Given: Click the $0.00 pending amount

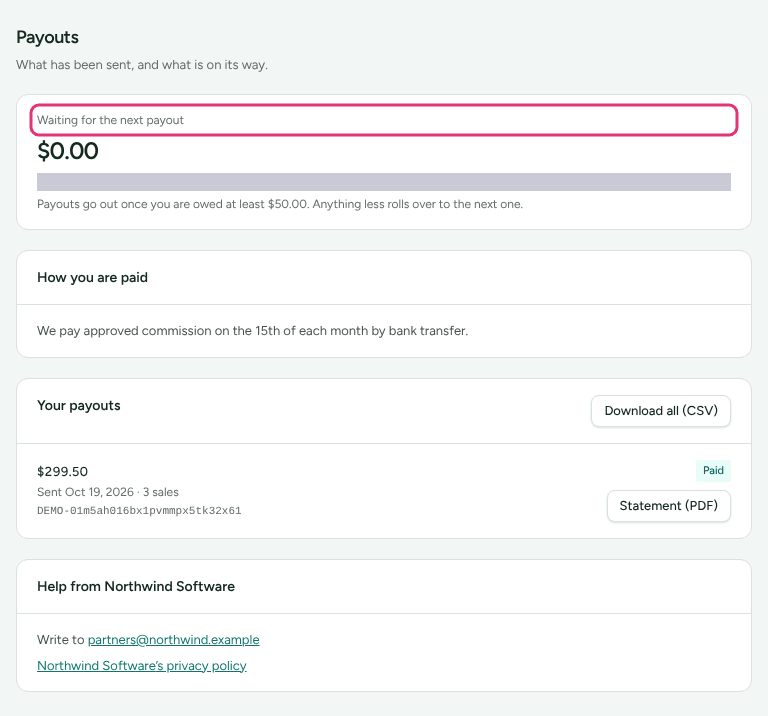Looking at the screenshot, I should coord(68,151).
